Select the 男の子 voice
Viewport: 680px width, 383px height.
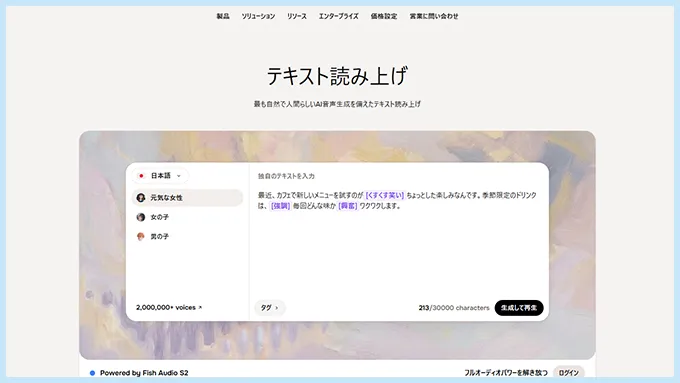pyautogui.click(x=187, y=236)
